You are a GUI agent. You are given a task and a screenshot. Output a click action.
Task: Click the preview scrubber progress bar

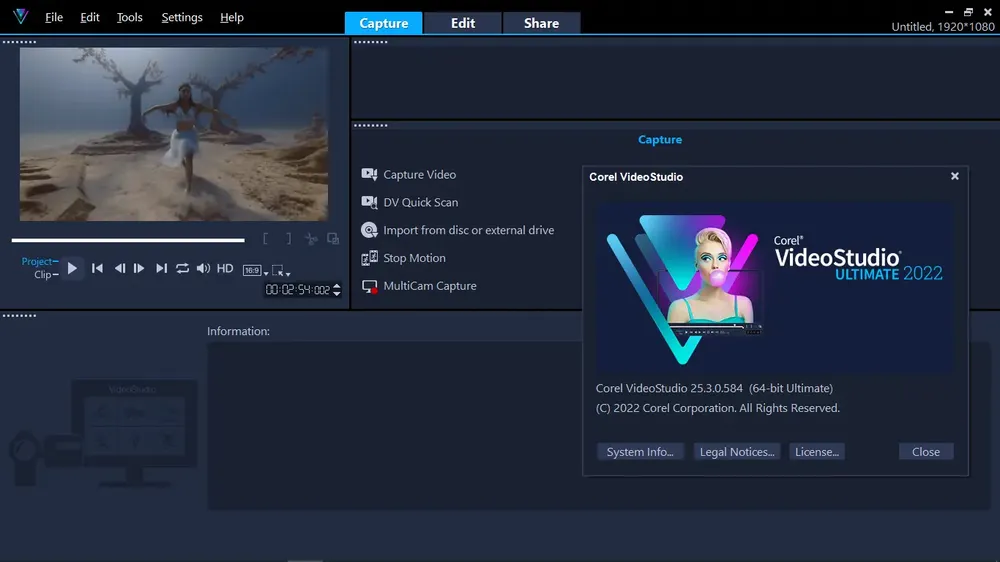pyautogui.click(x=128, y=240)
